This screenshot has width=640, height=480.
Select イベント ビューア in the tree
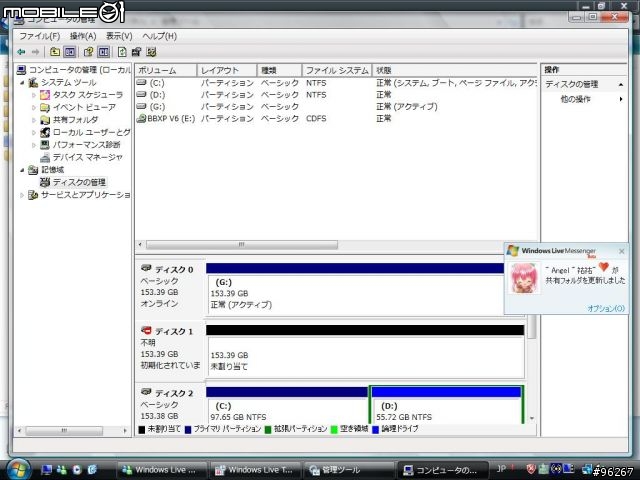(x=84, y=107)
